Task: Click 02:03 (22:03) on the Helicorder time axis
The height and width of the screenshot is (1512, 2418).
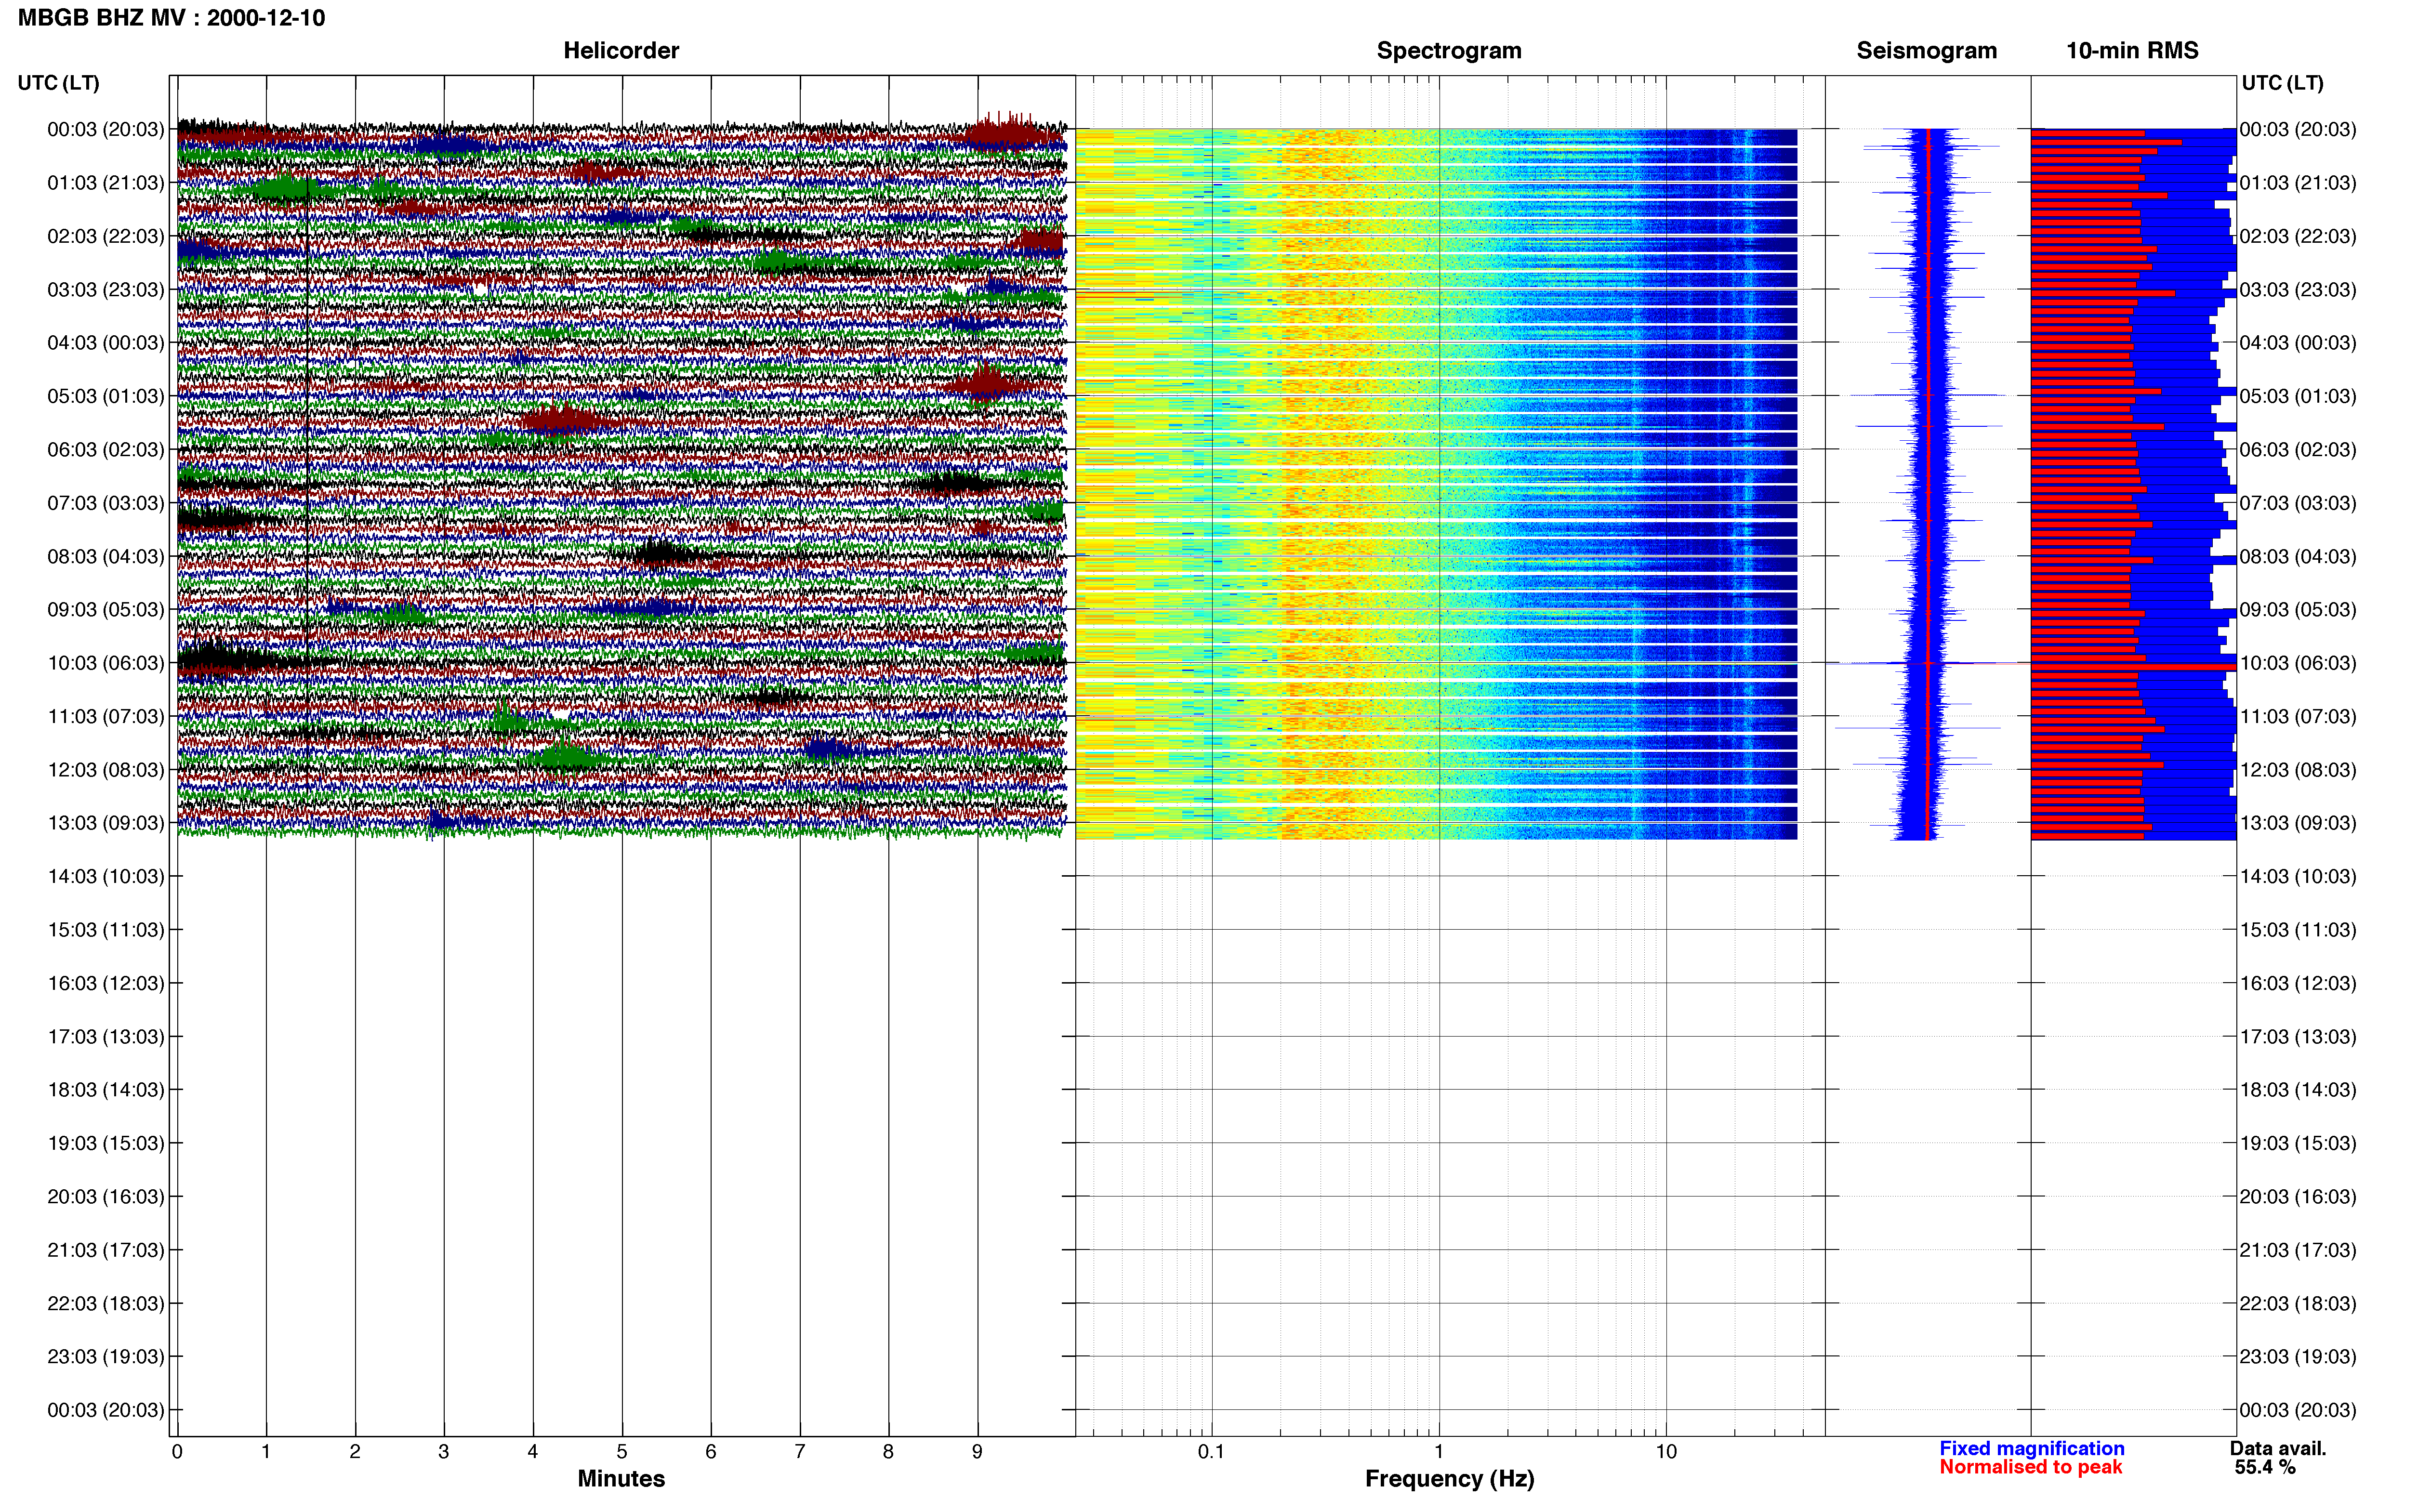Action: (x=106, y=236)
